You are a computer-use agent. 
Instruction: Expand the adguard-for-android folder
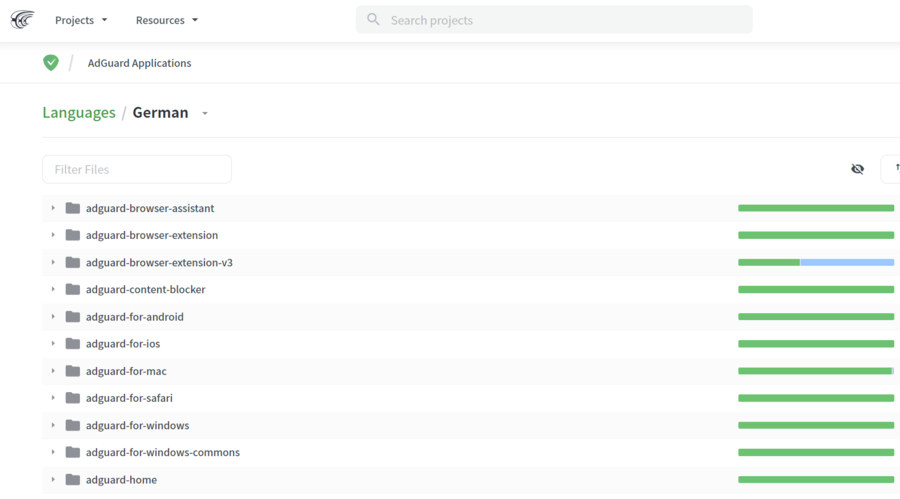click(53, 316)
